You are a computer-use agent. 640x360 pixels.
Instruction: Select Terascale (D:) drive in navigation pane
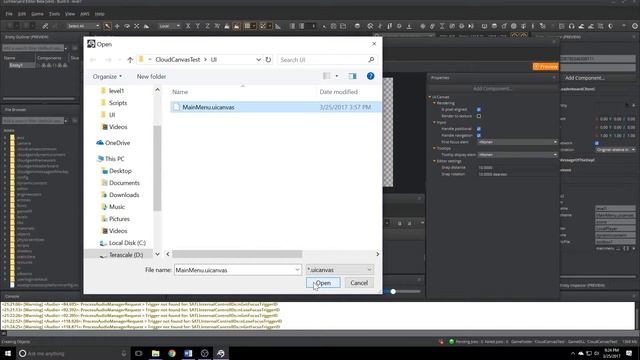point(126,255)
